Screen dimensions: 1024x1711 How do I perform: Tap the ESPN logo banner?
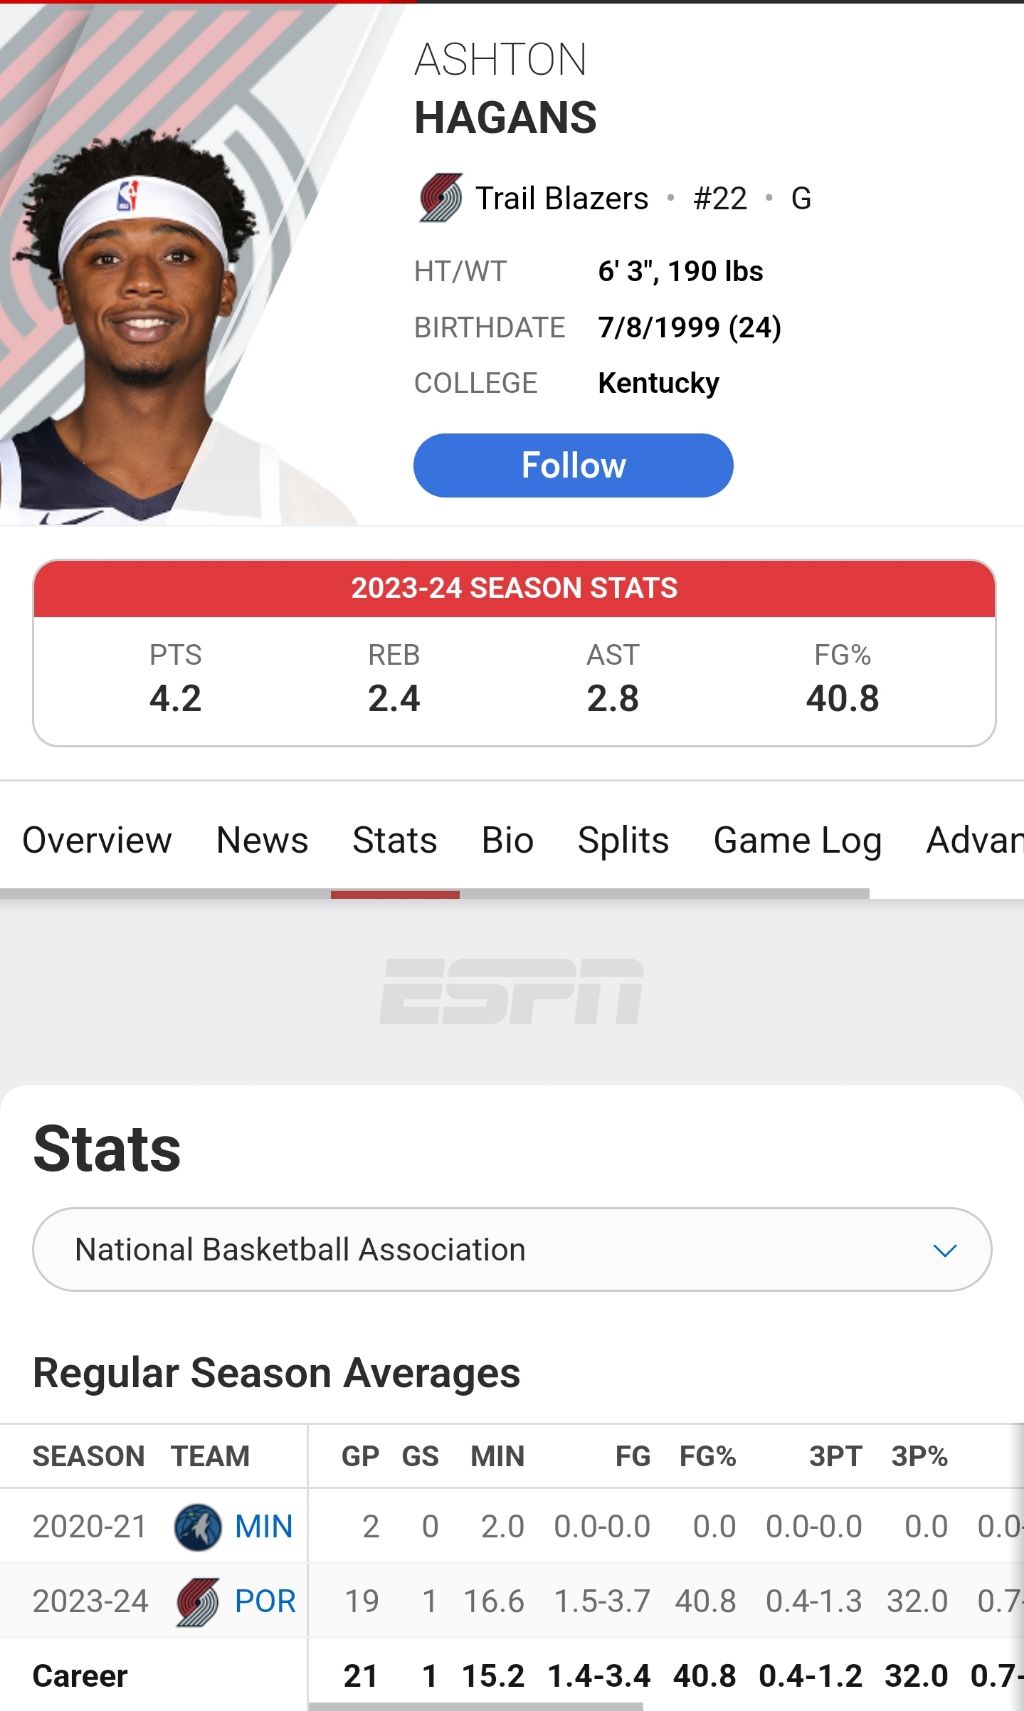pos(512,991)
